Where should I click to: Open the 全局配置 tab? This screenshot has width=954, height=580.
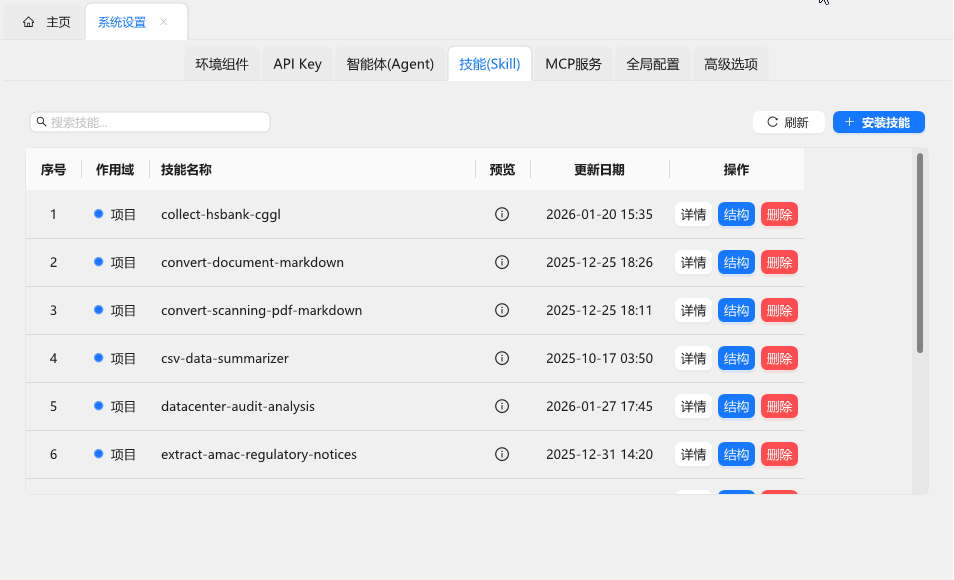[x=652, y=64]
